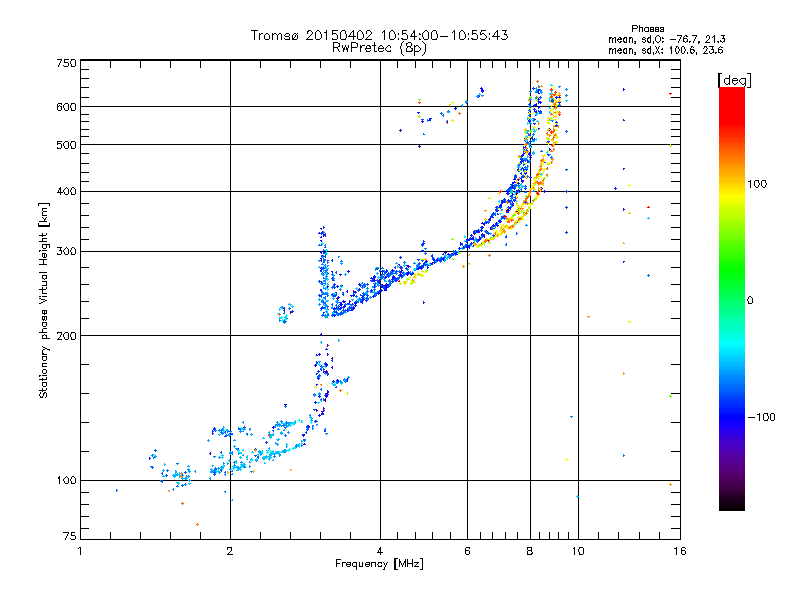Click the y-axis tick label '750'

click(66, 63)
